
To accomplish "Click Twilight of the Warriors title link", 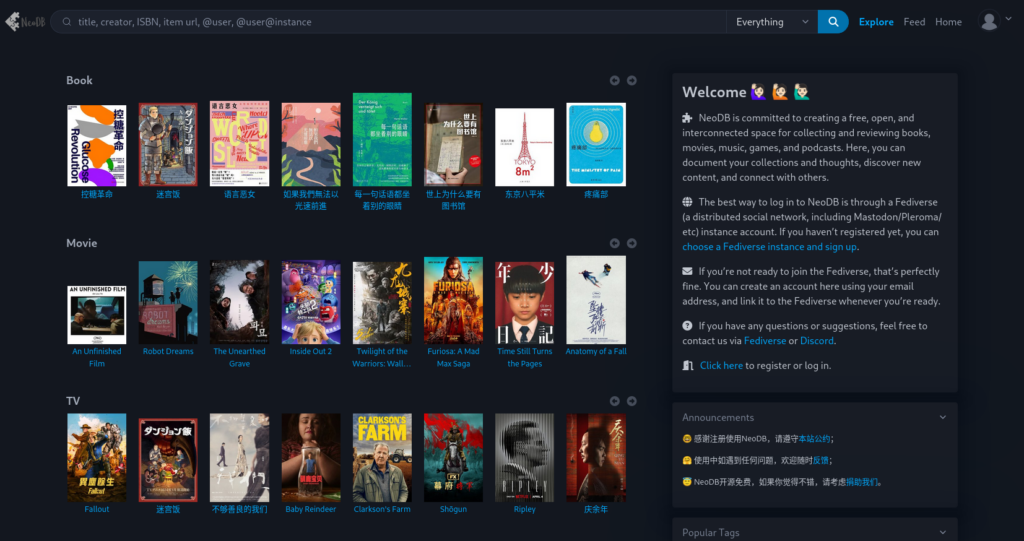I will click(x=382, y=357).
